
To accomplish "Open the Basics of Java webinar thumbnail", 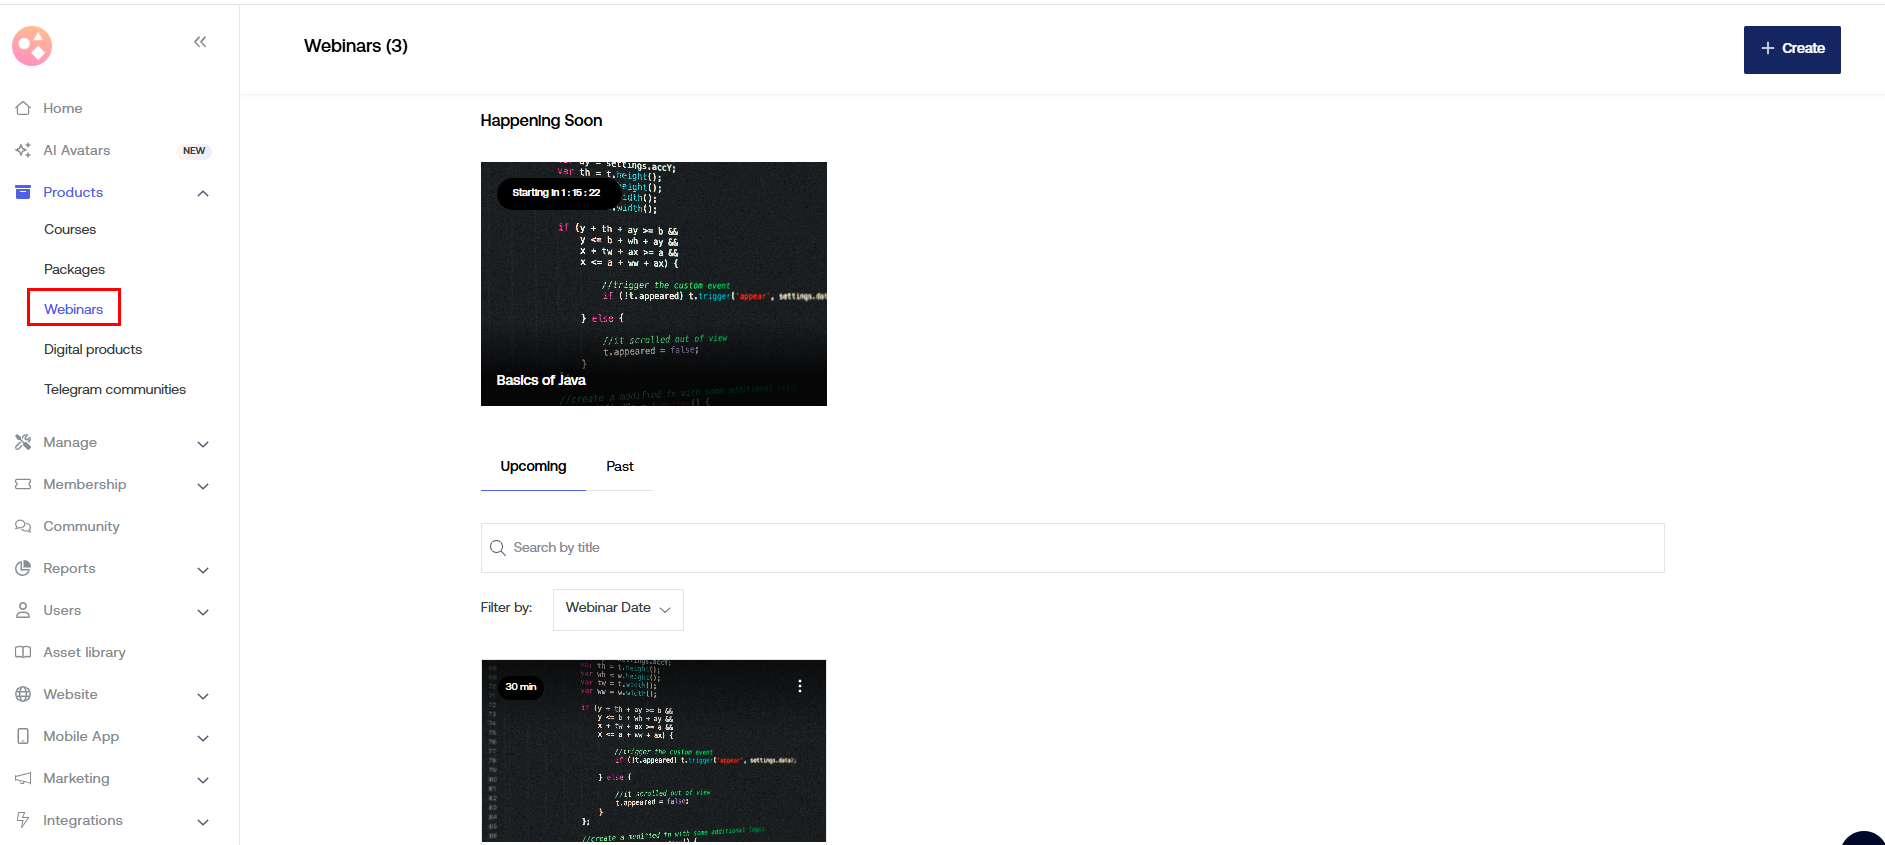I will click(x=653, y=284).
